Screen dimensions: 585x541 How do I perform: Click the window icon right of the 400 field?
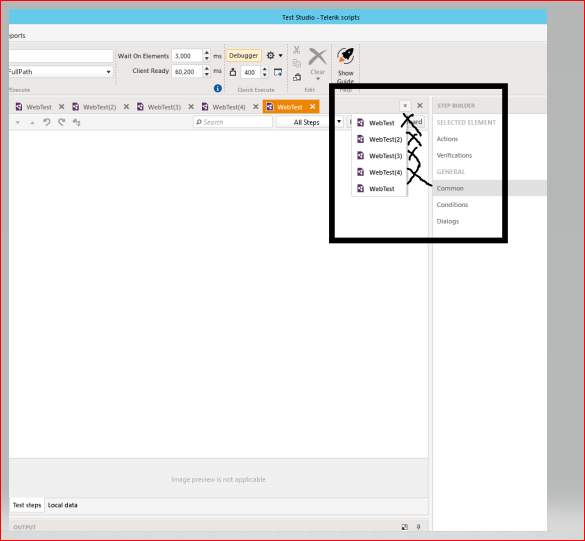pos(278,72)
